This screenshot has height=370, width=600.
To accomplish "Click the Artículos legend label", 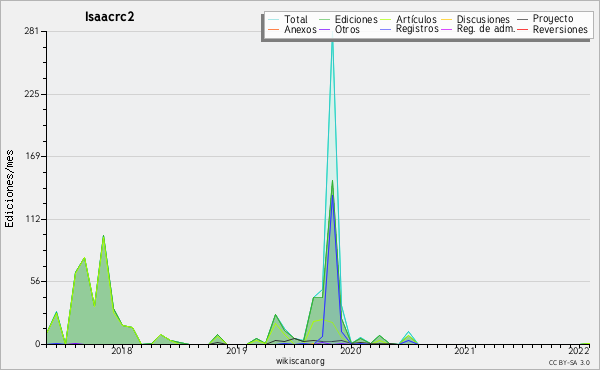I will click(x=416, y=19).
